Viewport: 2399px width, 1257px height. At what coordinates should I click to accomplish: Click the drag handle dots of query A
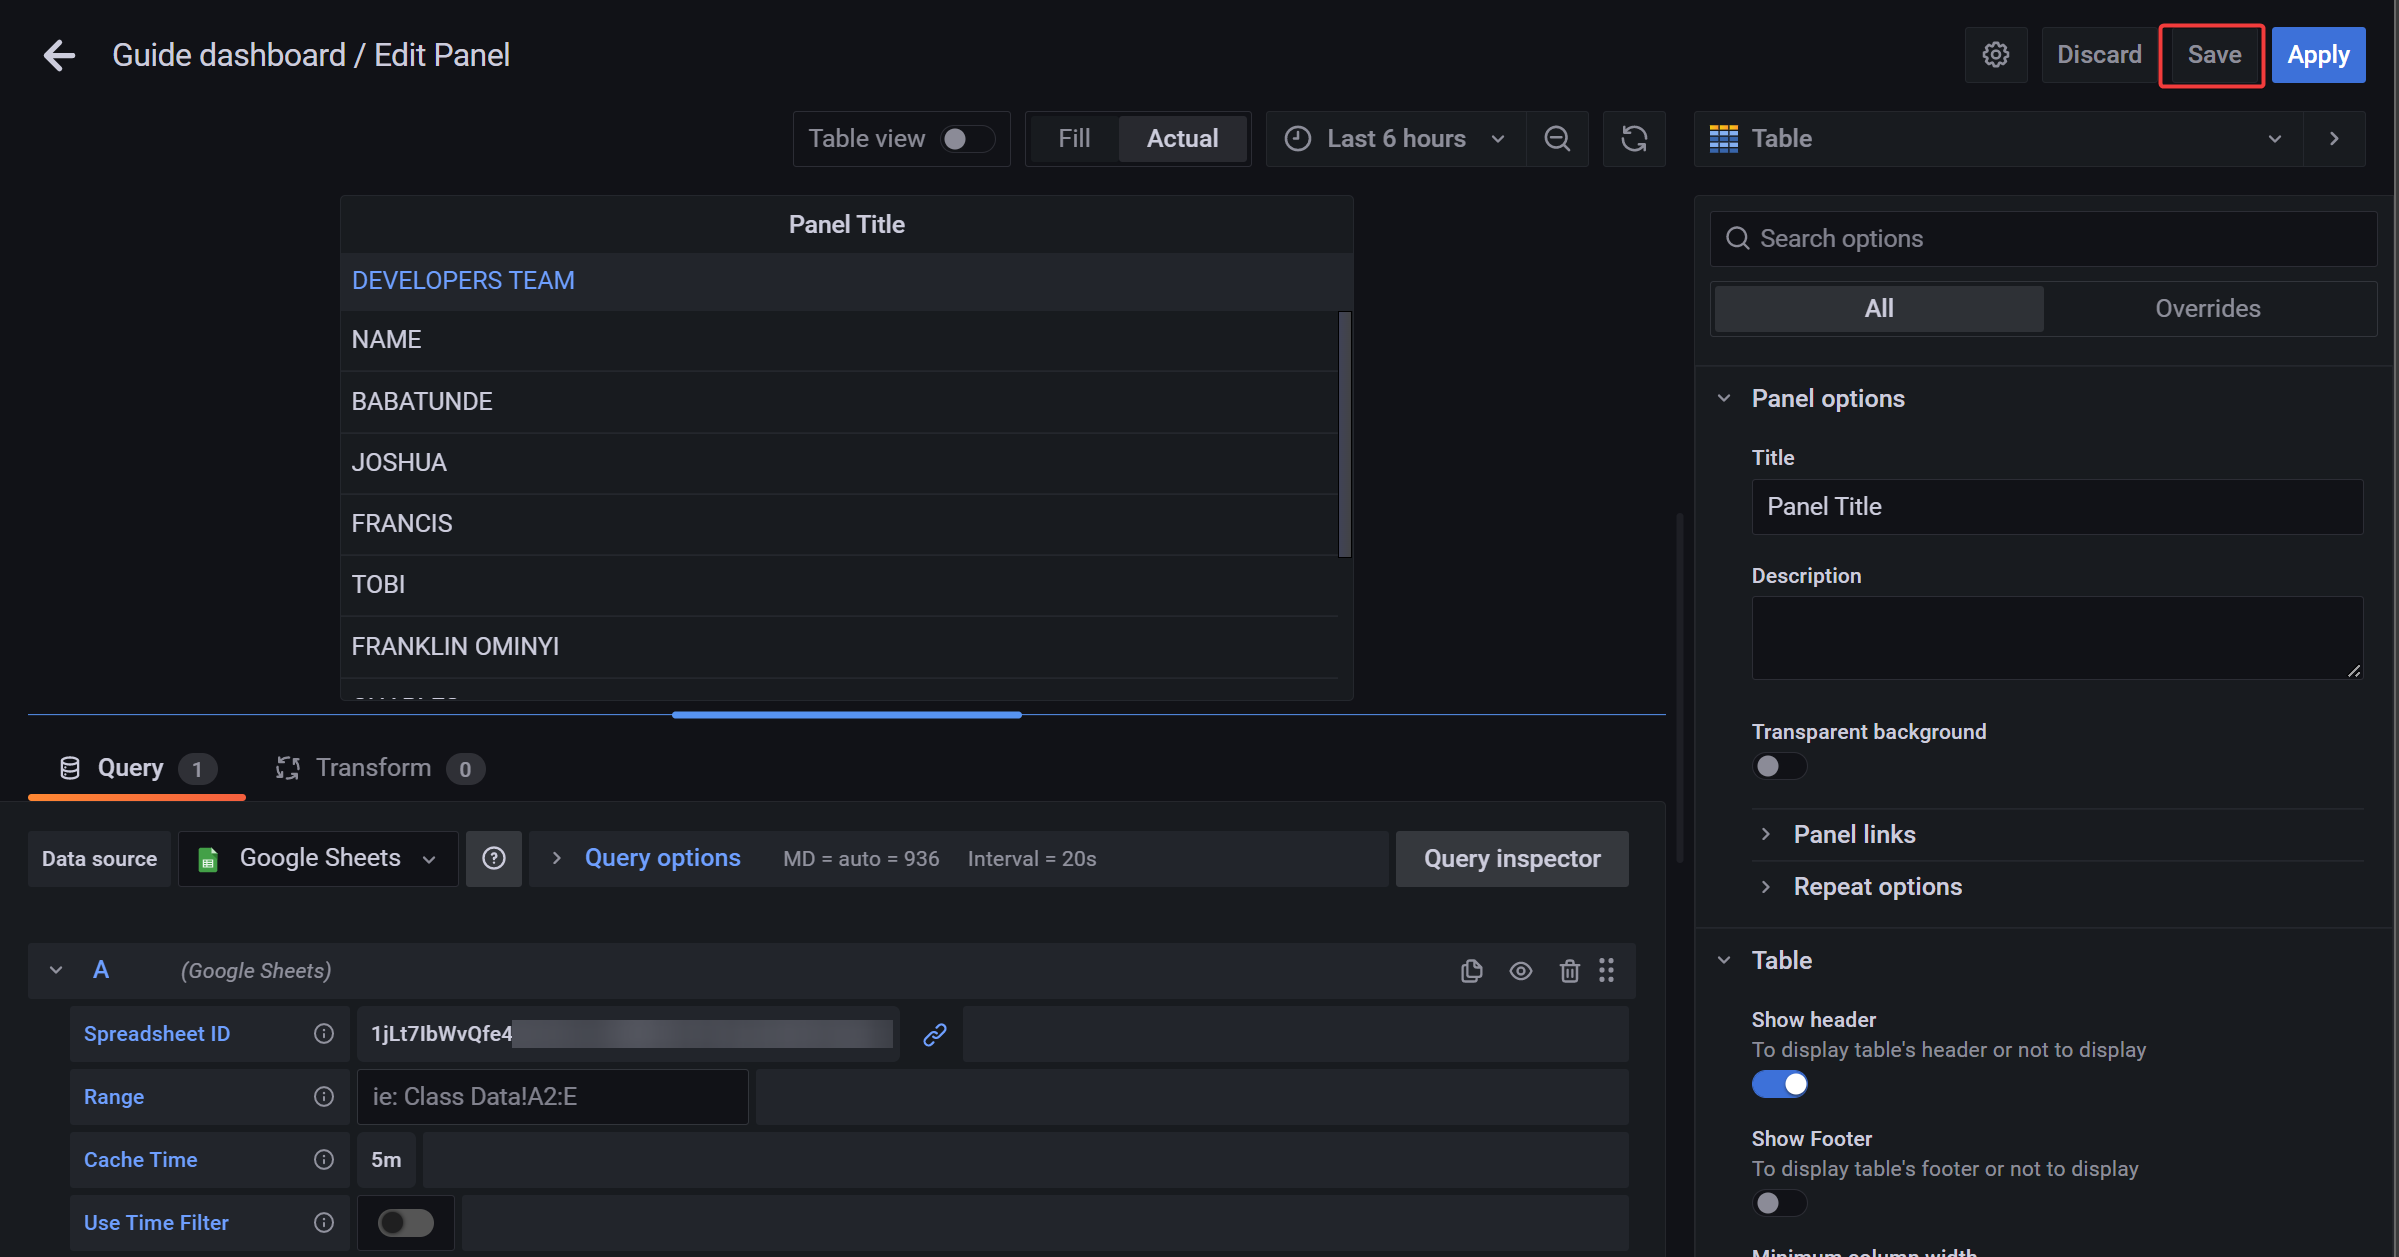(1606, 970)
